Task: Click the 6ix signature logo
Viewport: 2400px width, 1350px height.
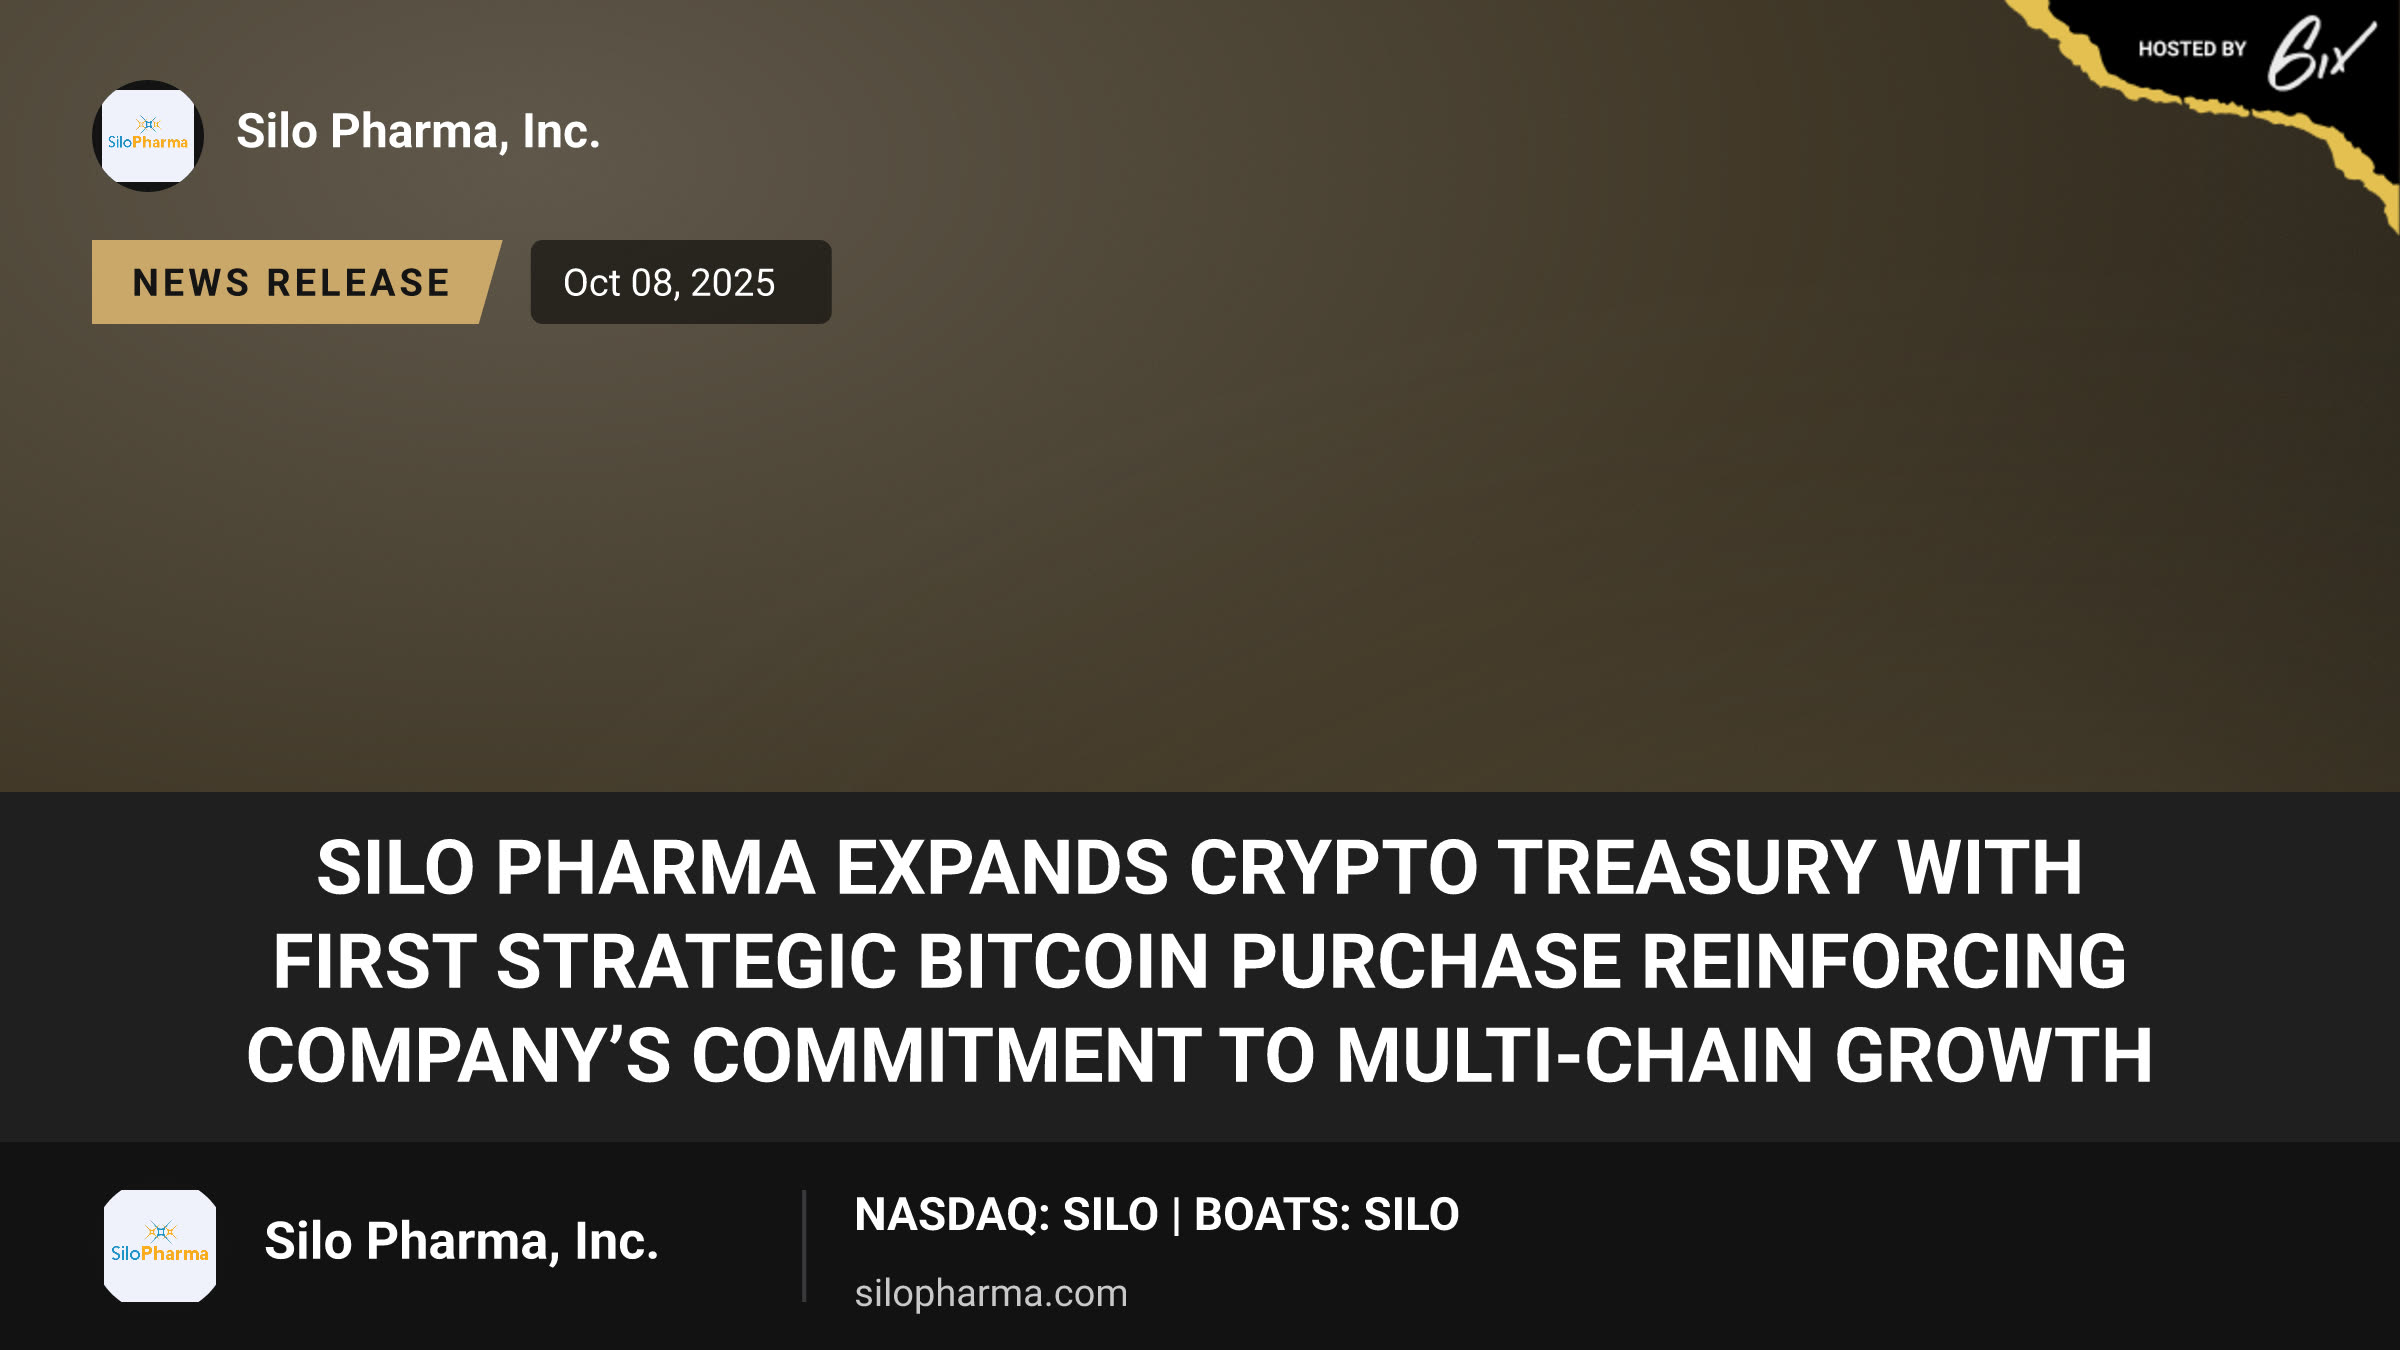Action: coord(2320,52)
